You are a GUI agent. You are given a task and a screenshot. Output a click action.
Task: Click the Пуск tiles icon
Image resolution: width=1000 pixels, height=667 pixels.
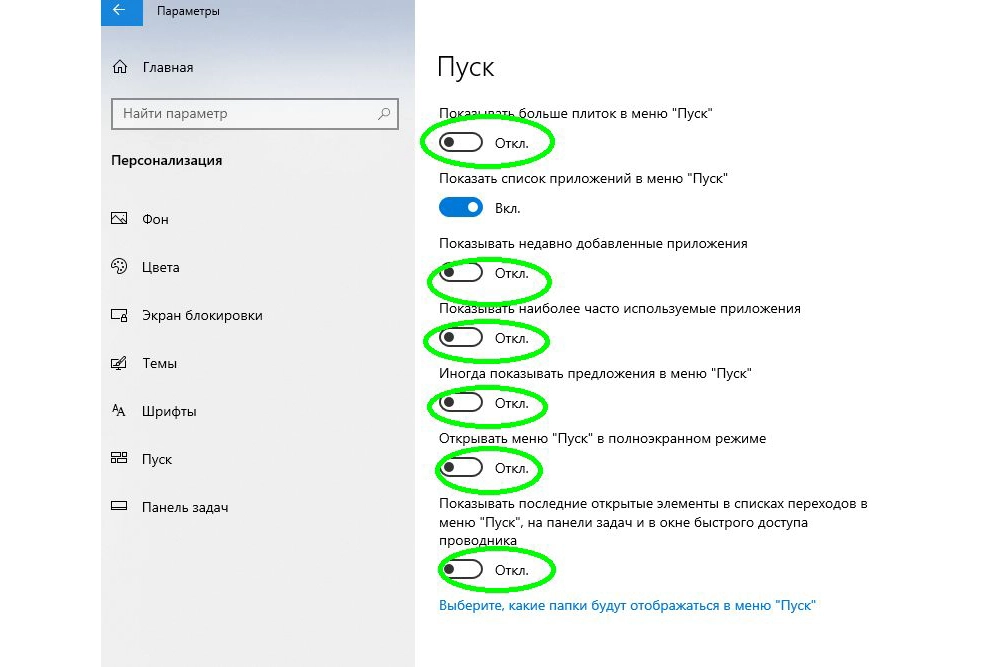119,458
